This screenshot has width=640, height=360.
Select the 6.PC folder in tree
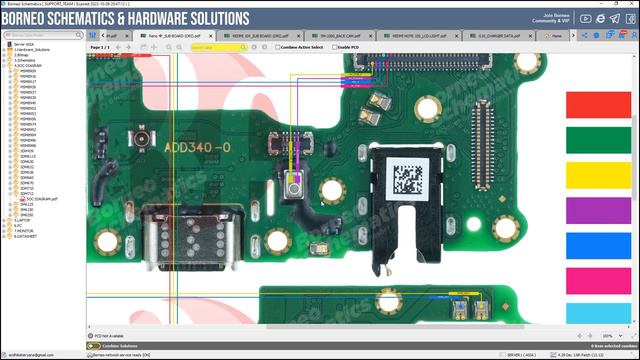(18, 226)
